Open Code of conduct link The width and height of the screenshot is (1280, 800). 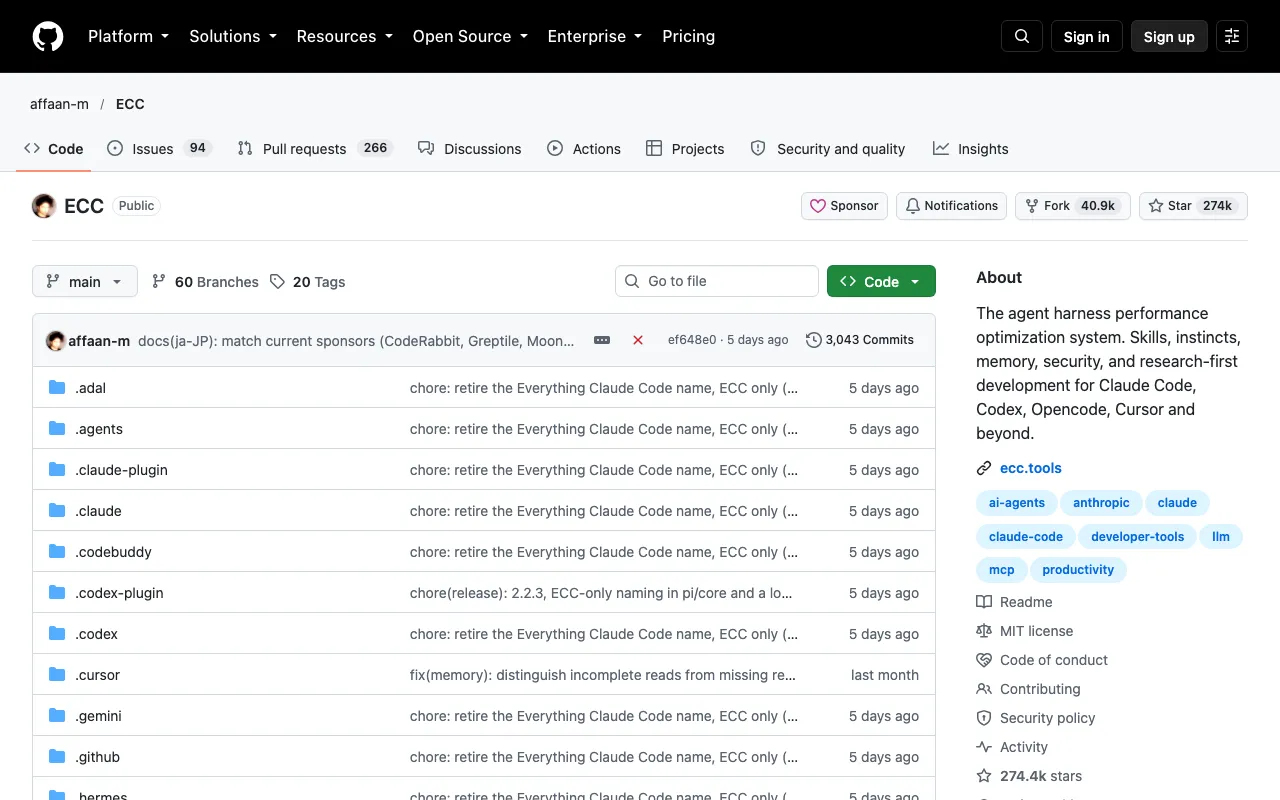[x=1043, y=660]
